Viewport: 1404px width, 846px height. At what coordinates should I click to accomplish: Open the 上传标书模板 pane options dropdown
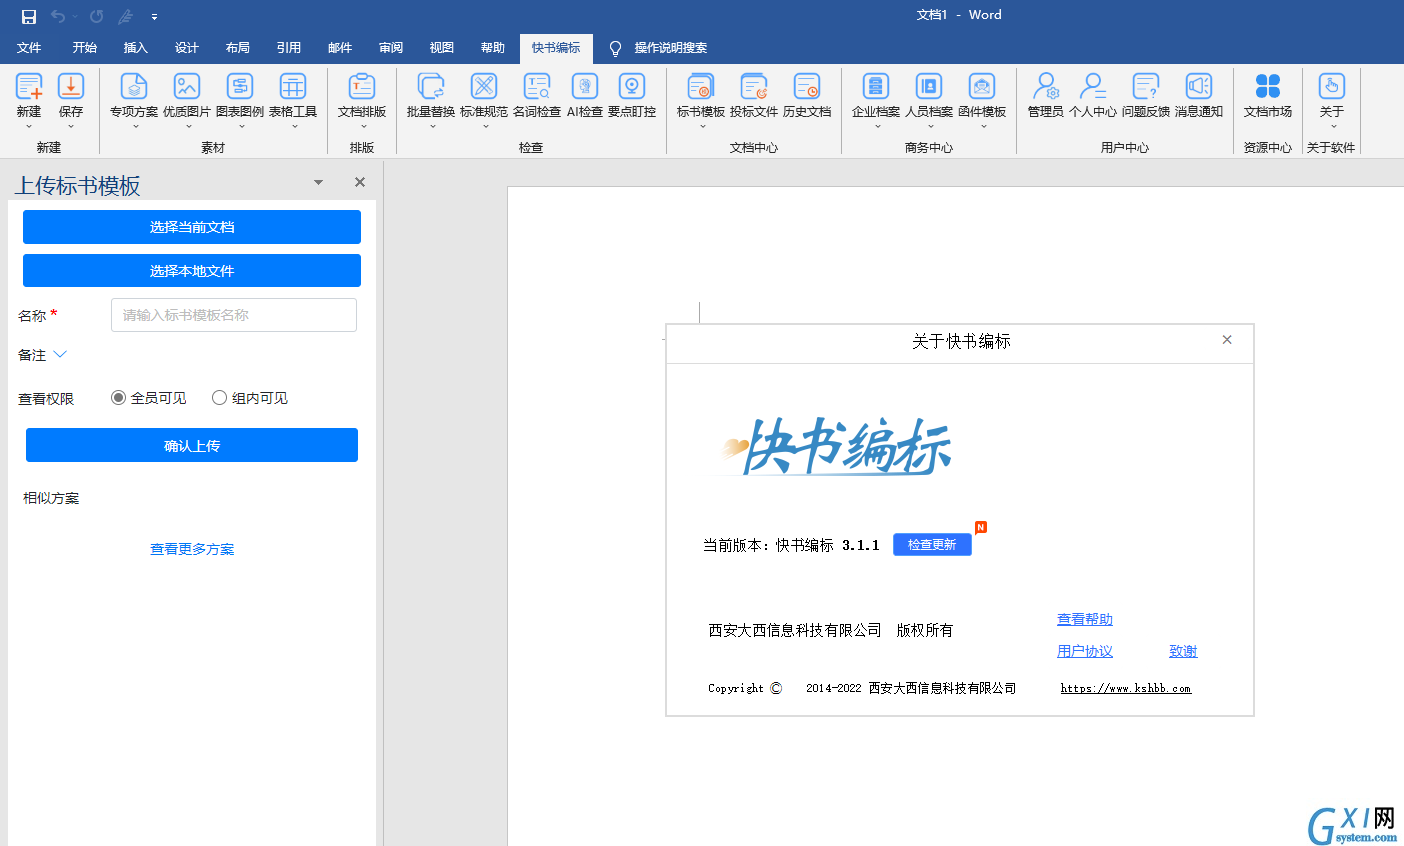[x=318, y=182]
